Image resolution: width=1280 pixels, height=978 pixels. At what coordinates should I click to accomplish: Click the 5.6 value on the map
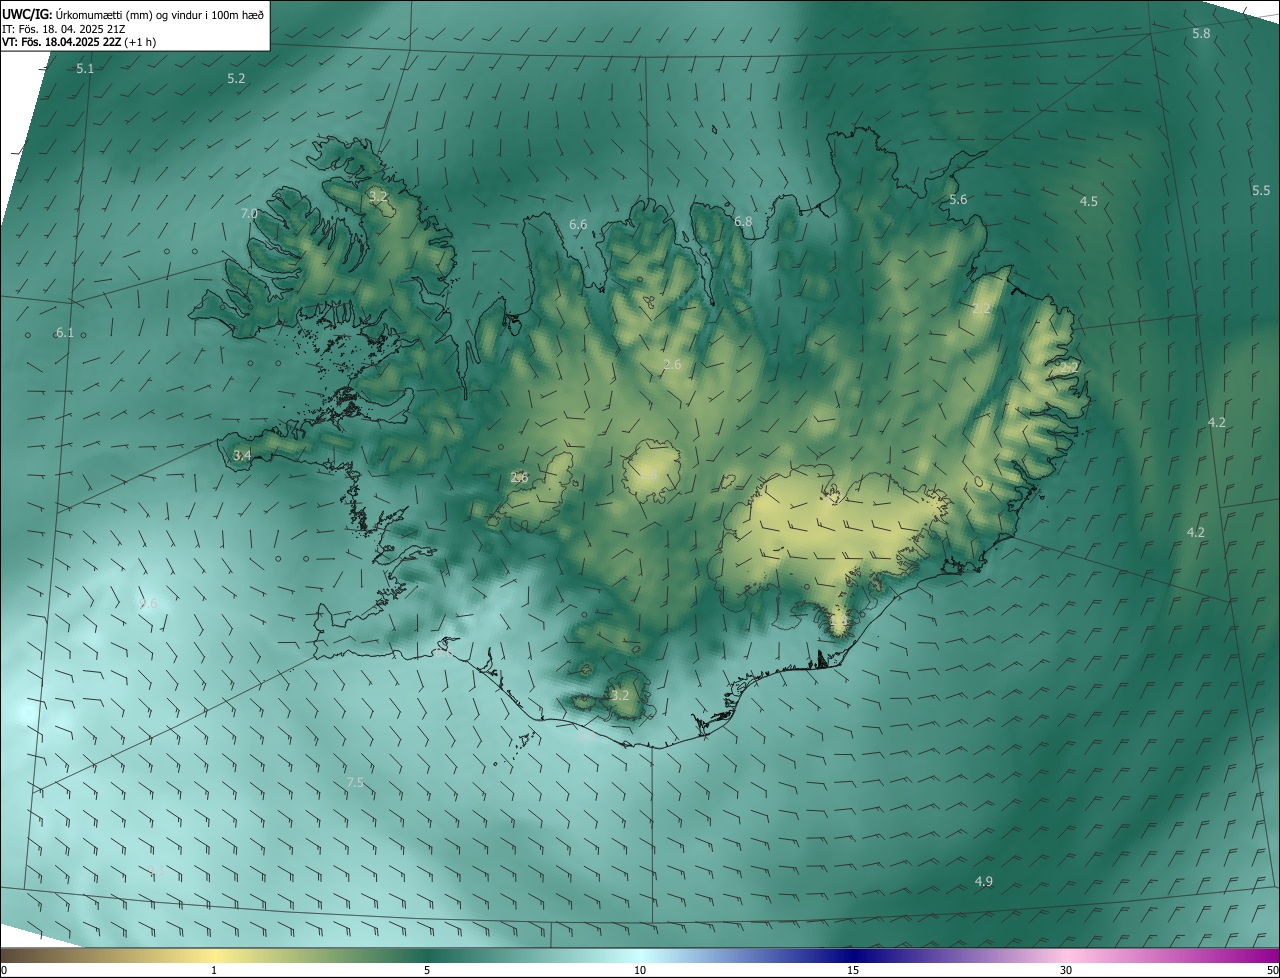958,199
